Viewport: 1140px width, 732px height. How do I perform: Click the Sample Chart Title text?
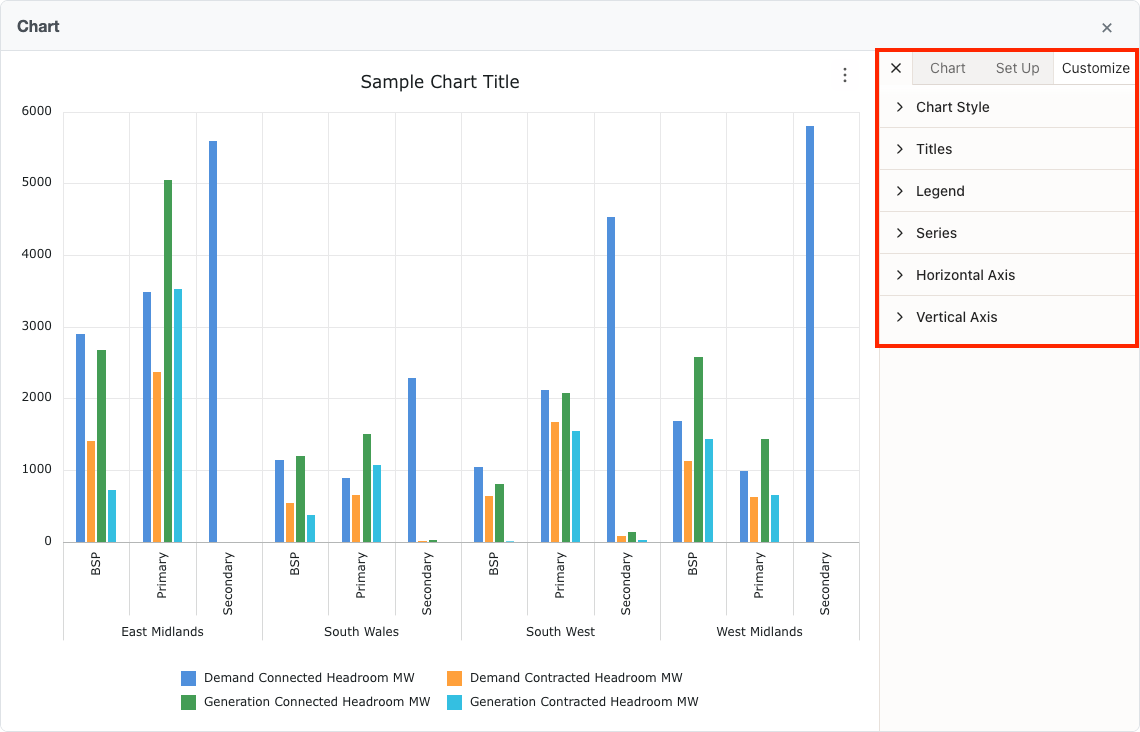point(440,82)
